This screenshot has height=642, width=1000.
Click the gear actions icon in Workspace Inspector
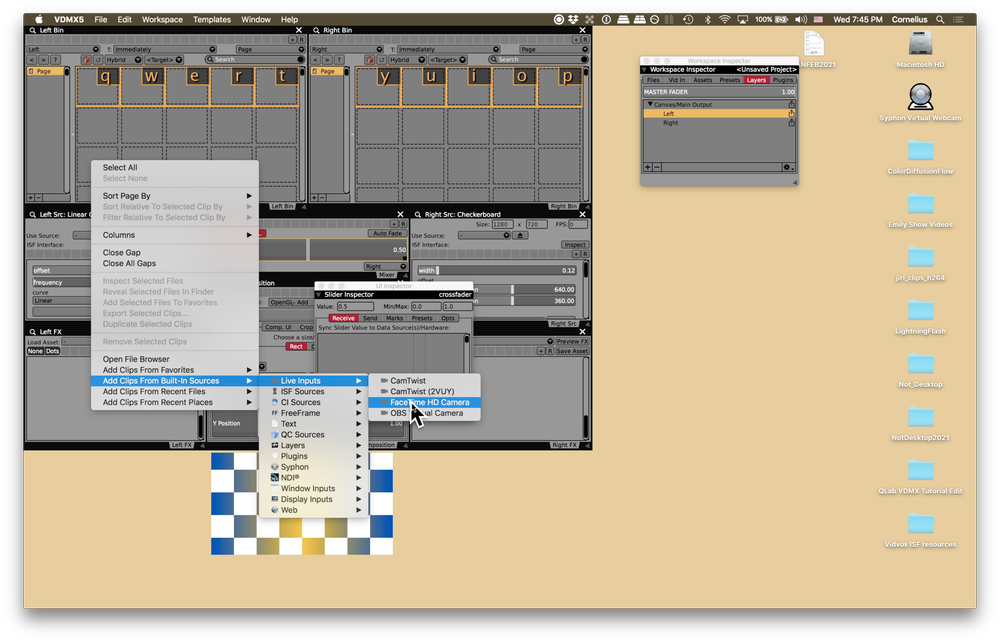(788, 167)
